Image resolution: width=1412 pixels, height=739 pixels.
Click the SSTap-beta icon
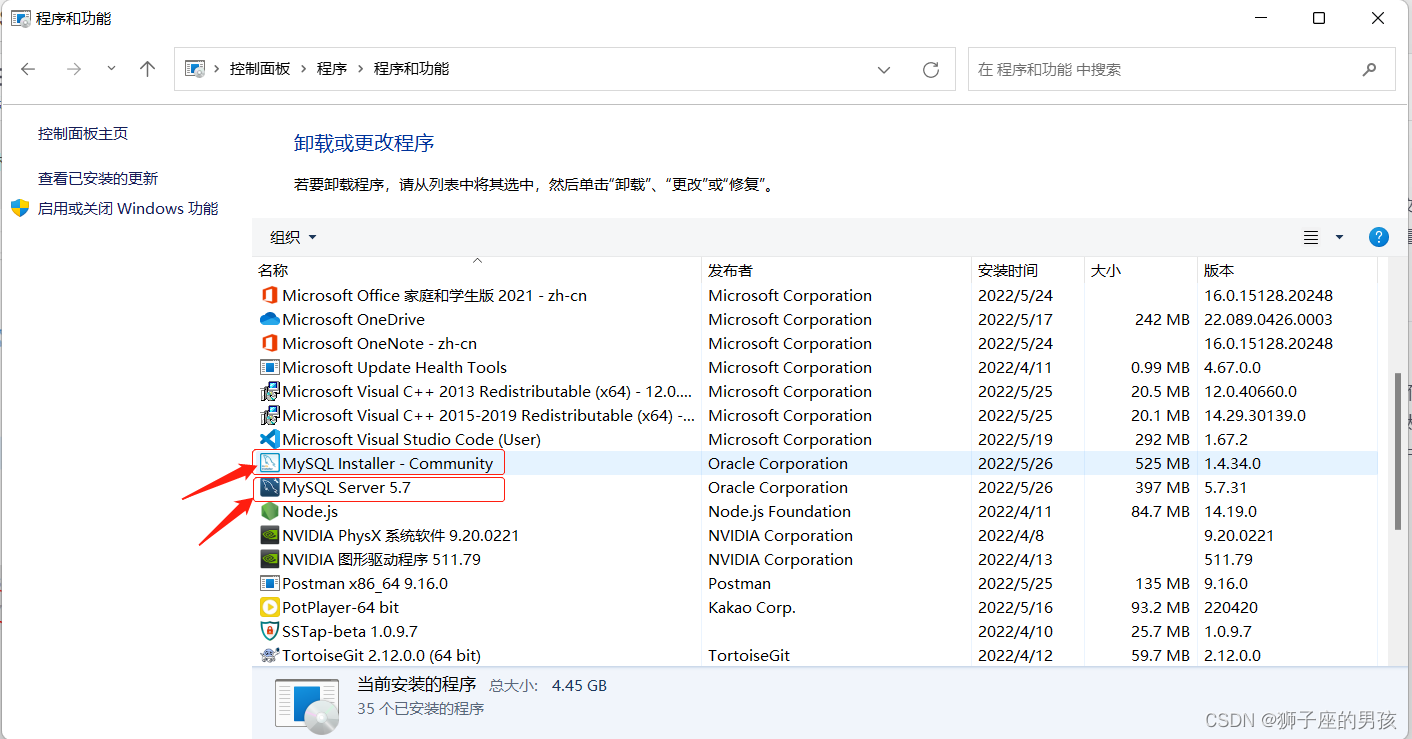[x=269, y=631]
